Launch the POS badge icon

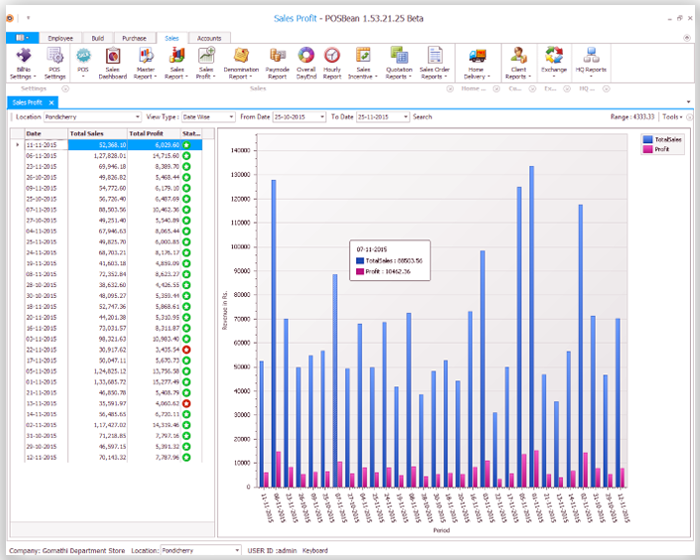coord(83,64)
